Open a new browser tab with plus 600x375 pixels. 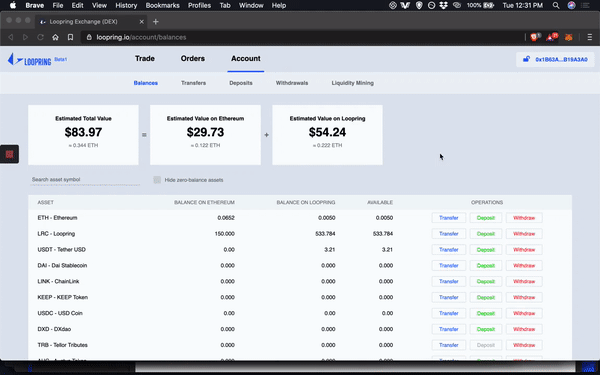[155, 22]
